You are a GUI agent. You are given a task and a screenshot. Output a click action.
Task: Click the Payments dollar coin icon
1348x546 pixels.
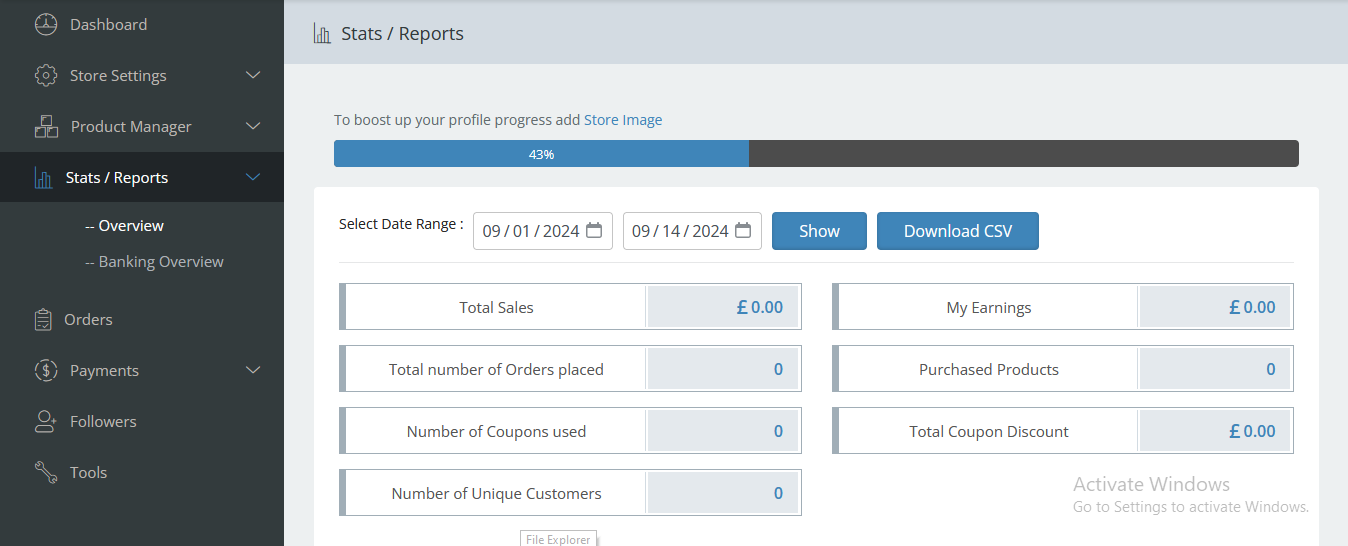point(46,371)
